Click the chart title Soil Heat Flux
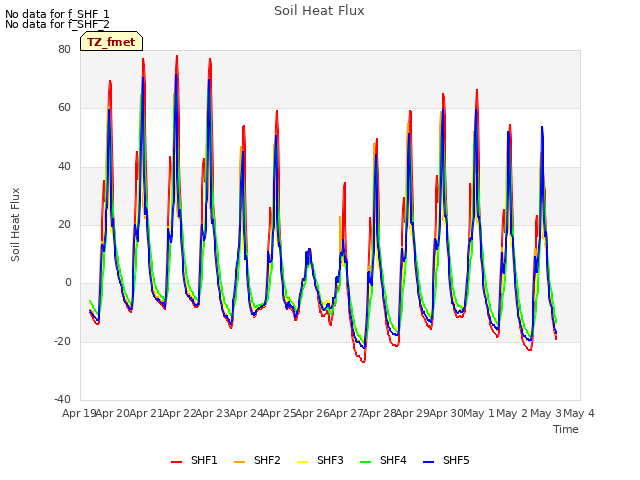Viewport: 640px width, 480px height. click(x=319, y=11)
